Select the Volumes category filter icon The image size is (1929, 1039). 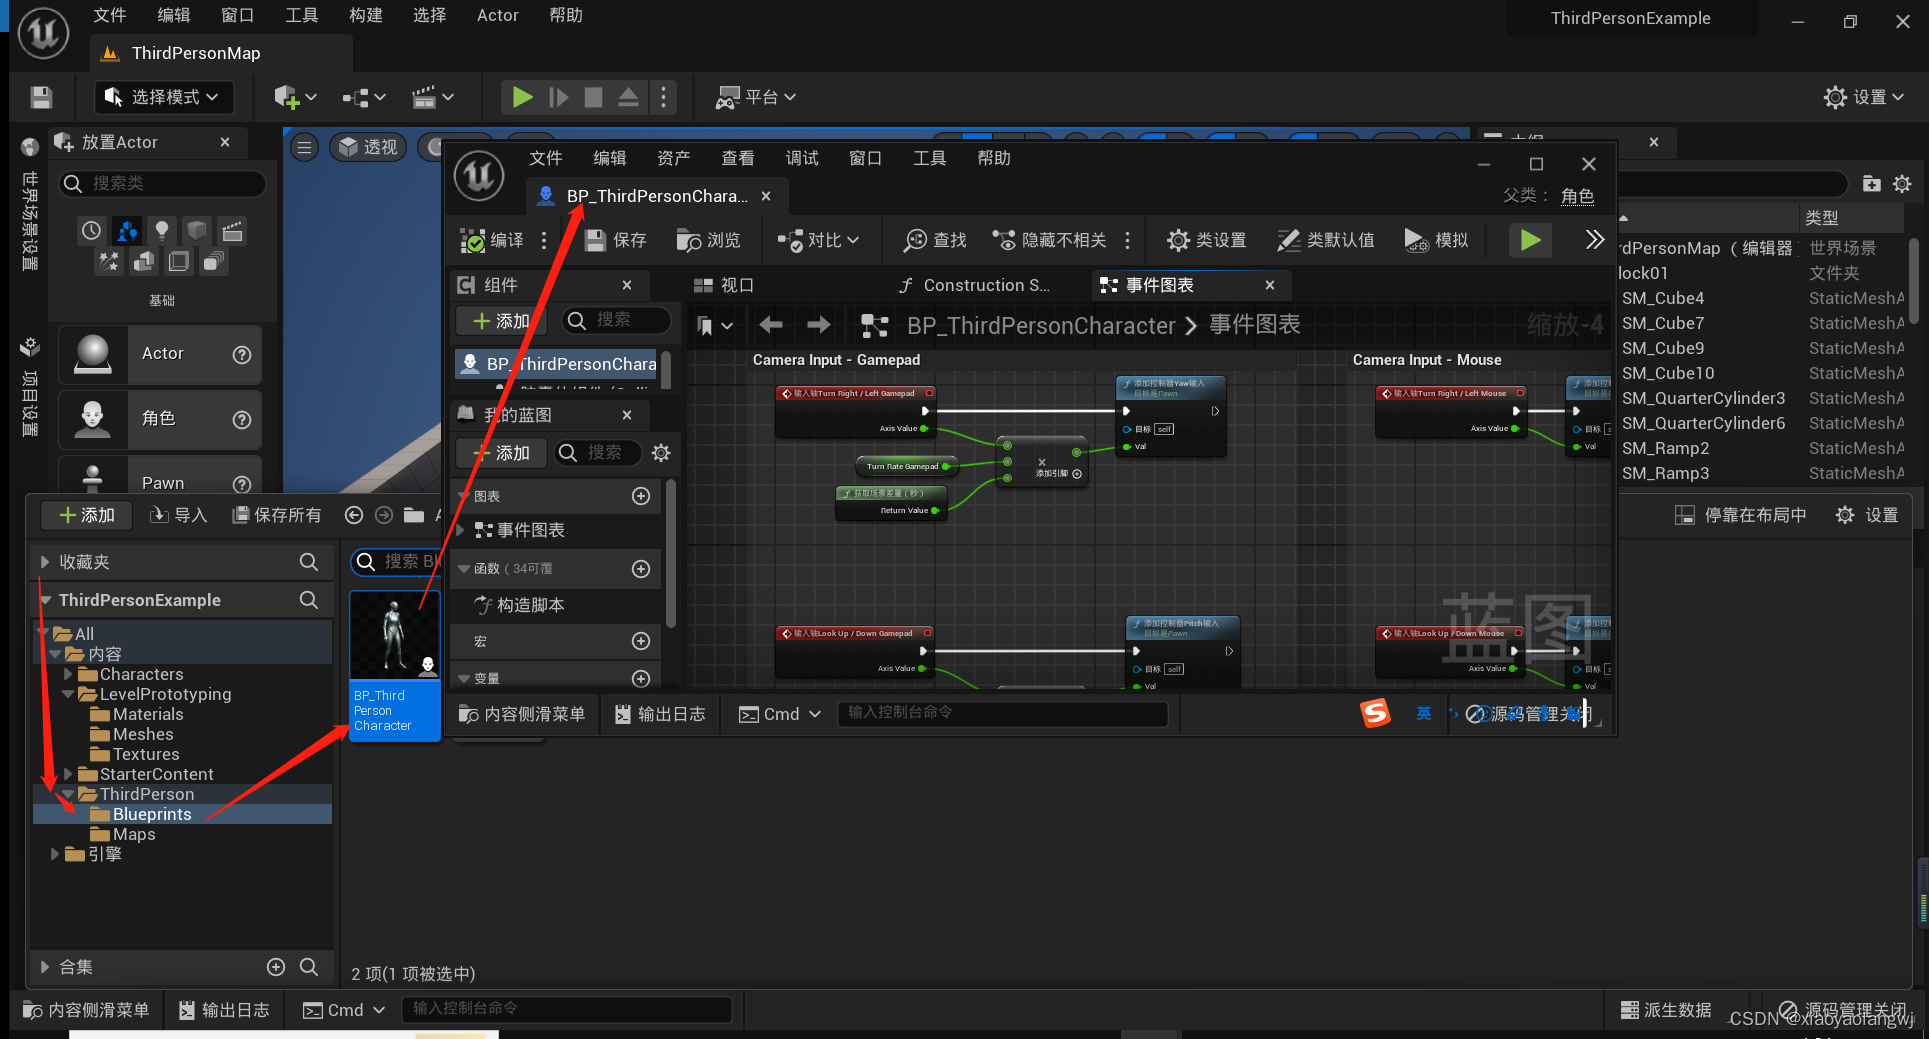click(x=179, y=262)
